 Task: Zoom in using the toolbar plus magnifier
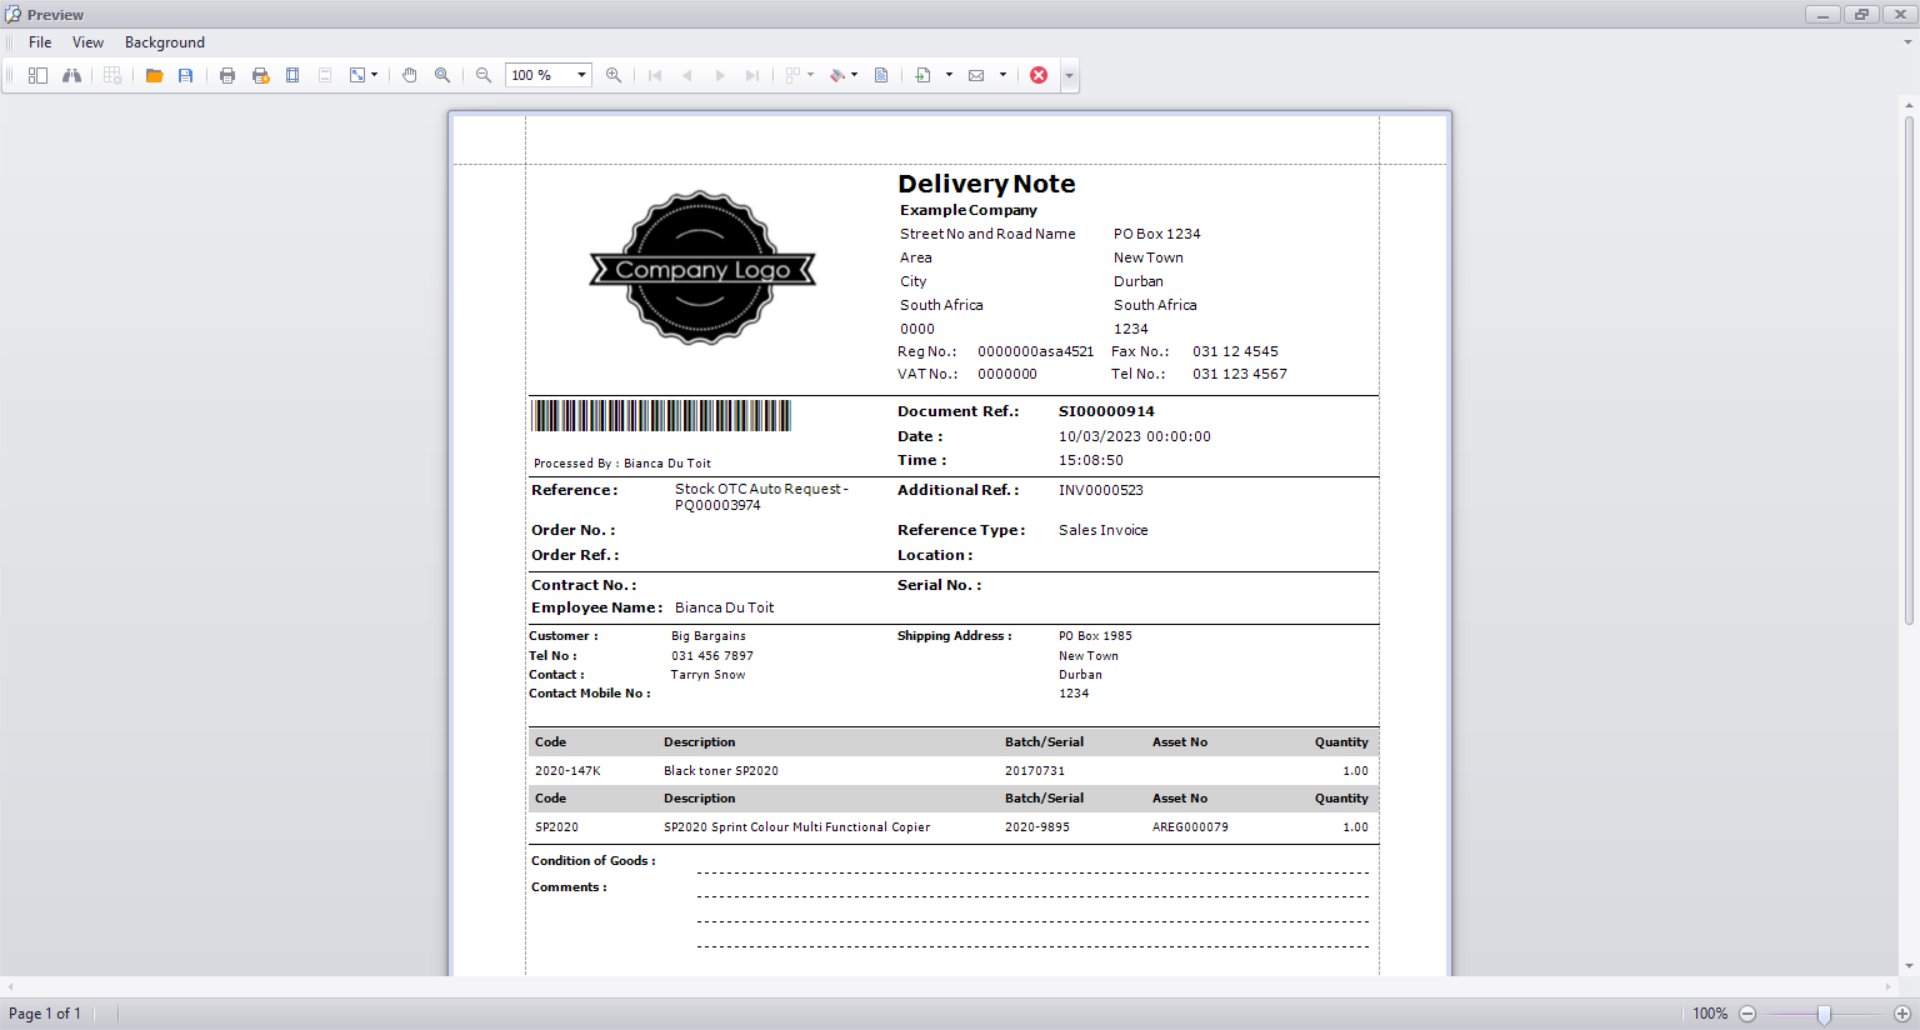614,75
